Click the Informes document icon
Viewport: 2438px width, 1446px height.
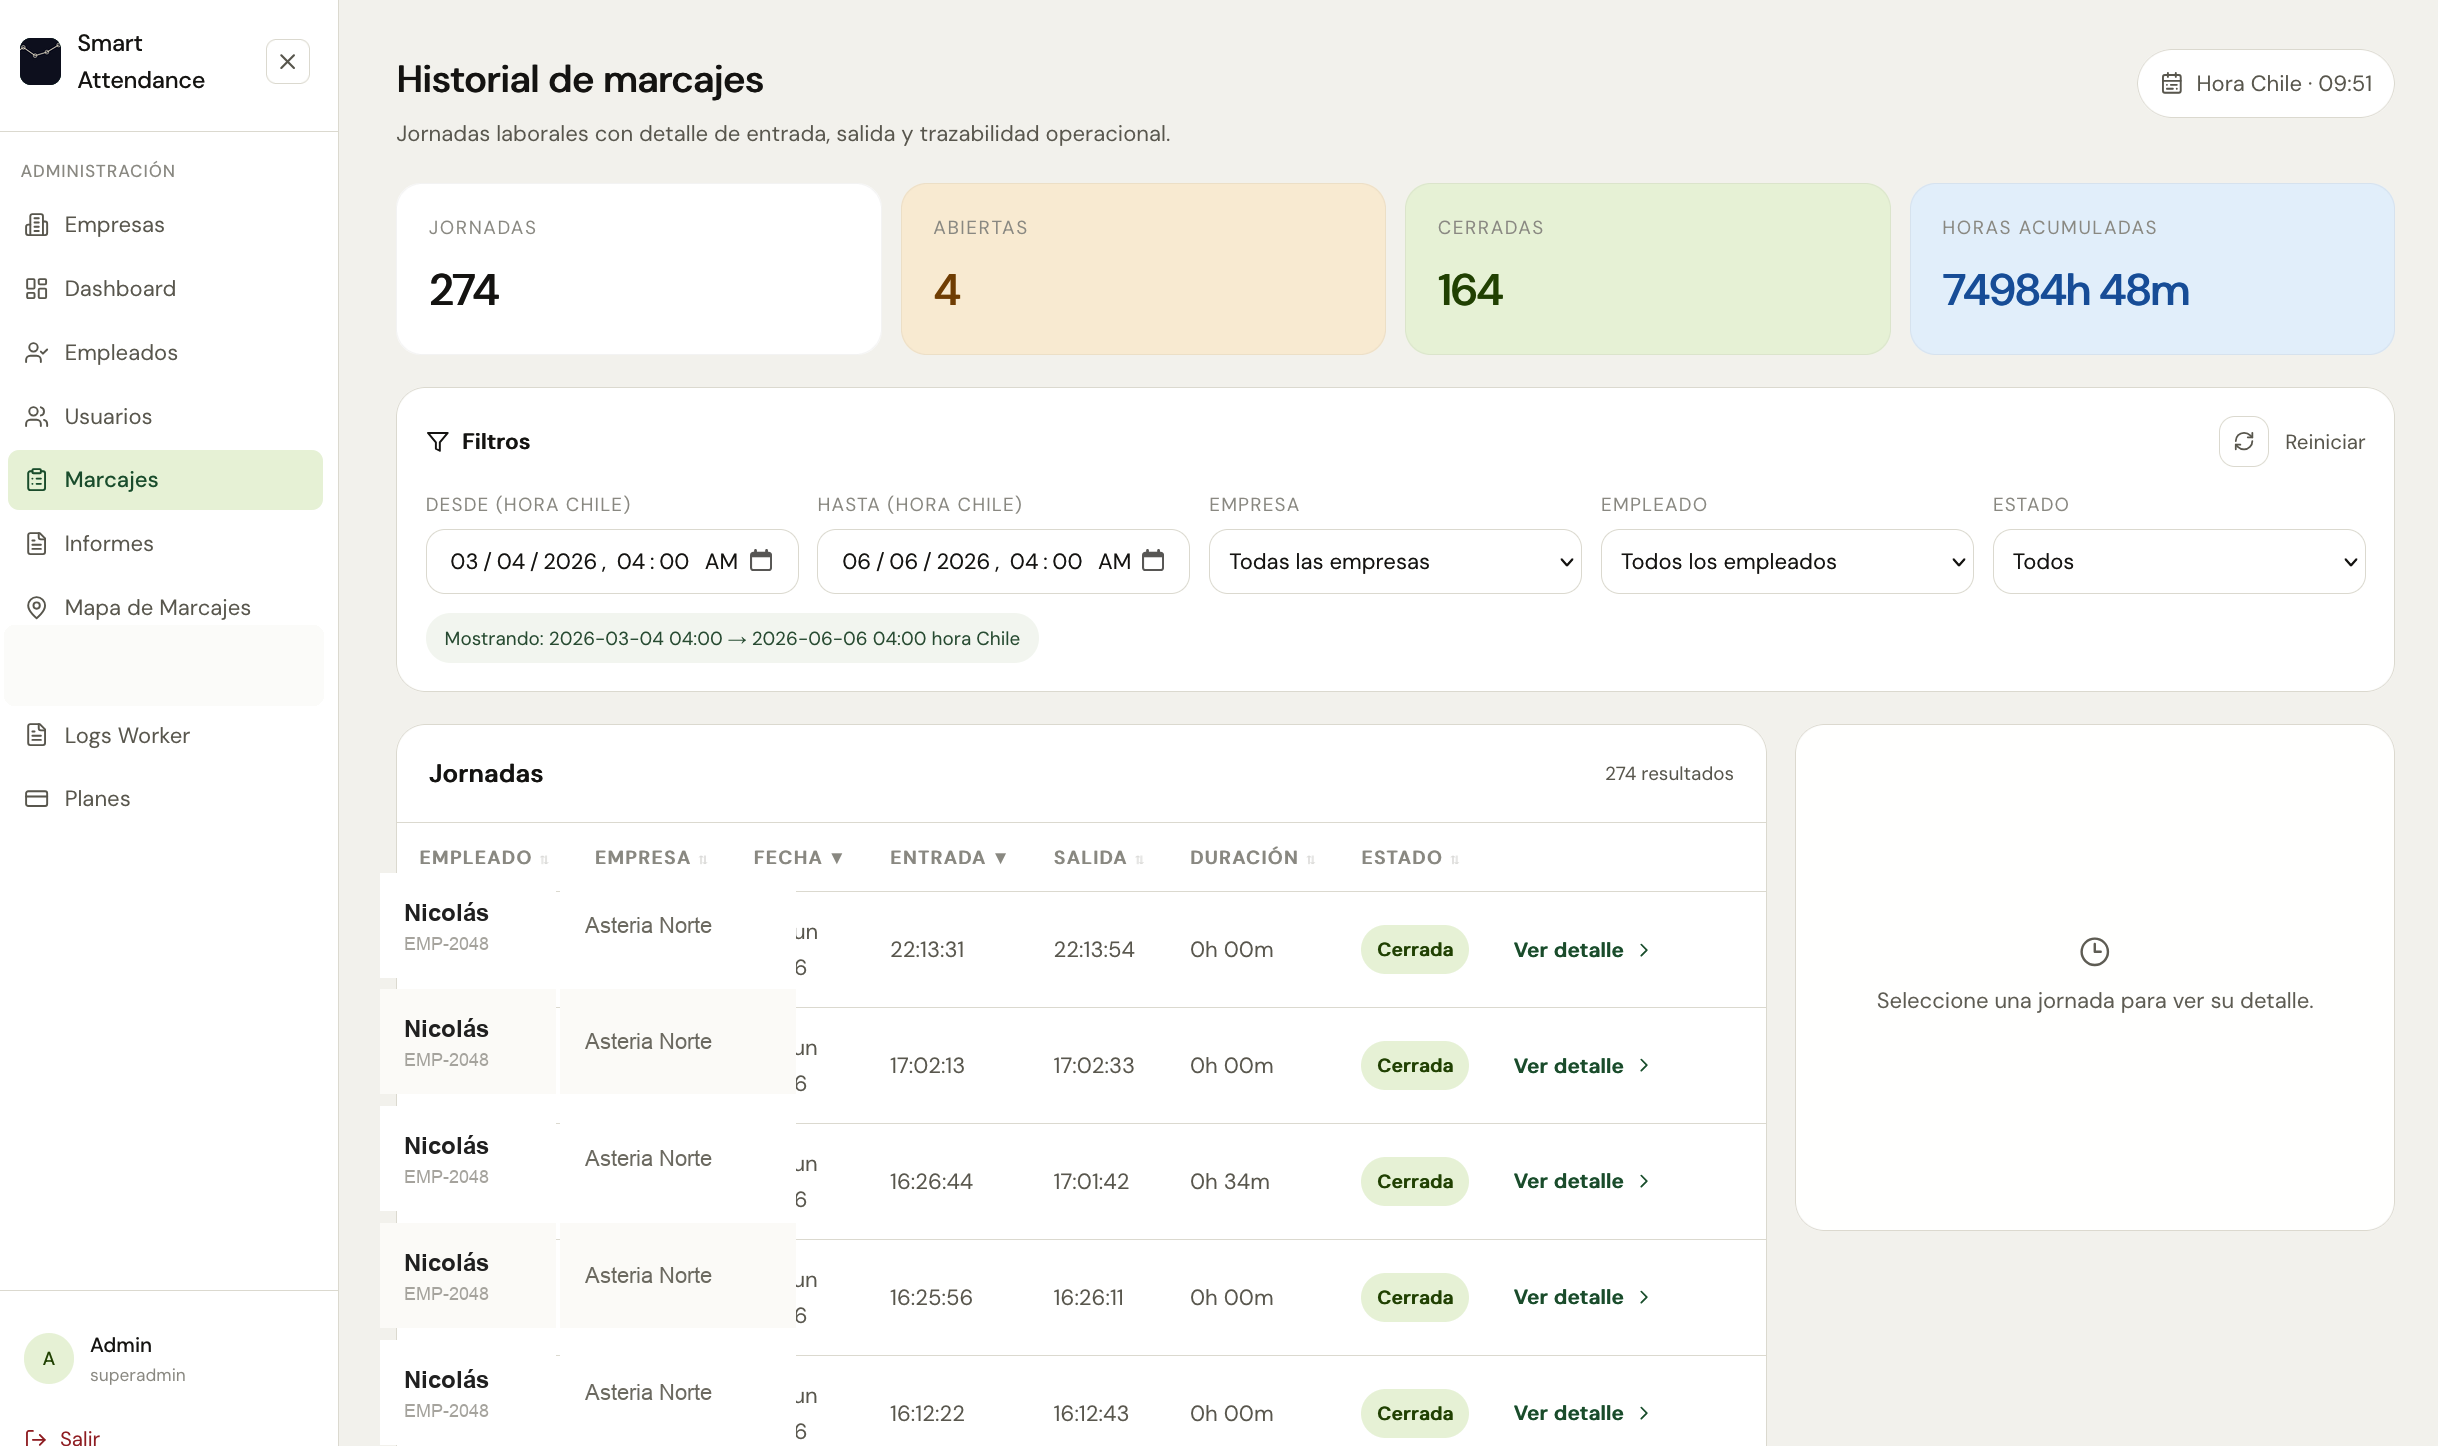[37, 544]
